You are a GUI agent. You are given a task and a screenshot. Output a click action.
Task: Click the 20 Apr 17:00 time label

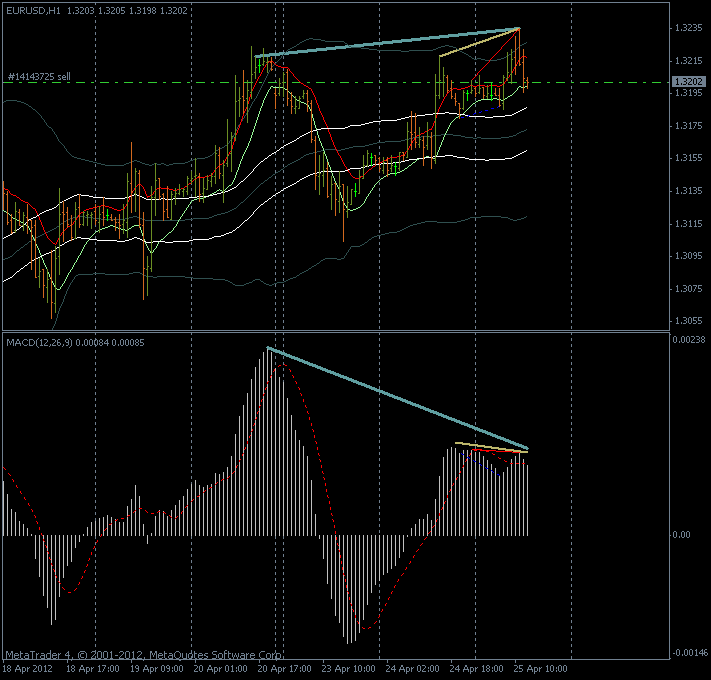point(284,668)
